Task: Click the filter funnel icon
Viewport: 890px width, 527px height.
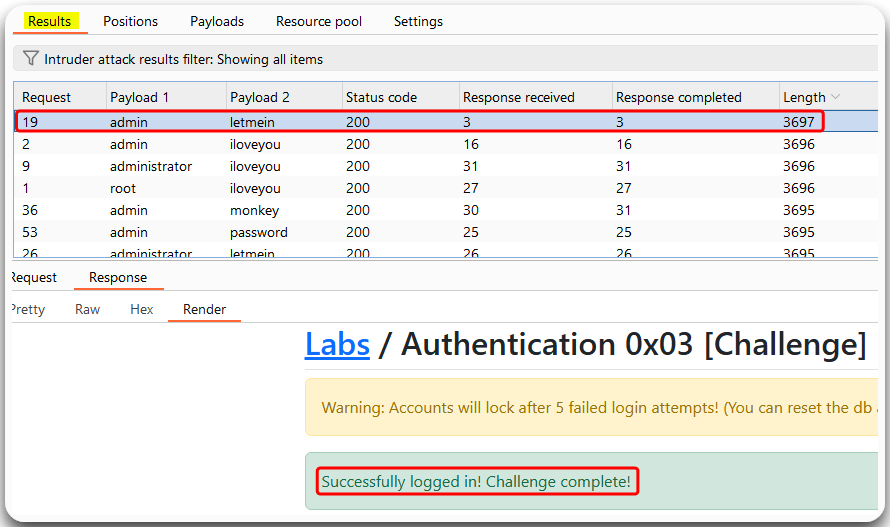Action: point(30,59)
